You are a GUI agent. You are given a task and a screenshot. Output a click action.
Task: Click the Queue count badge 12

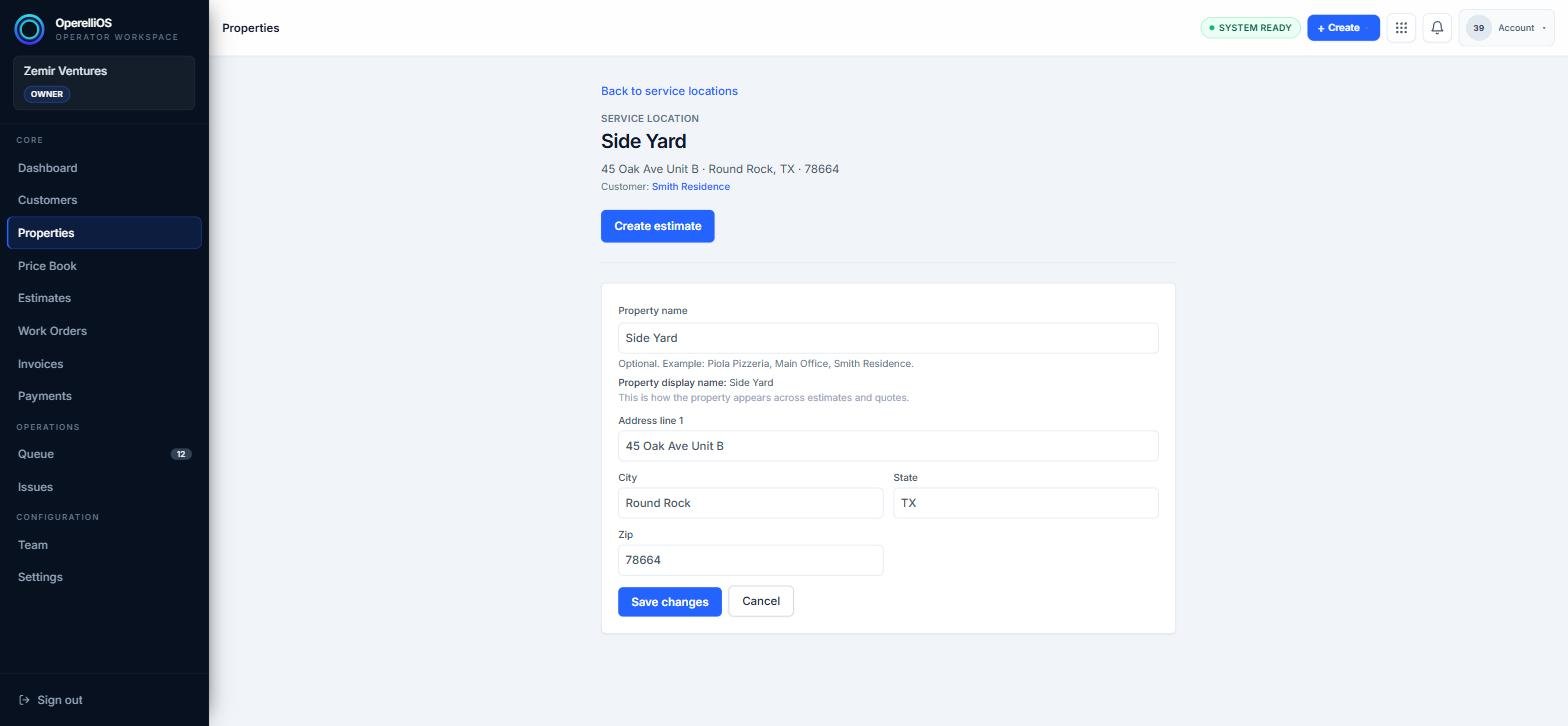click(x=181, y=454)
